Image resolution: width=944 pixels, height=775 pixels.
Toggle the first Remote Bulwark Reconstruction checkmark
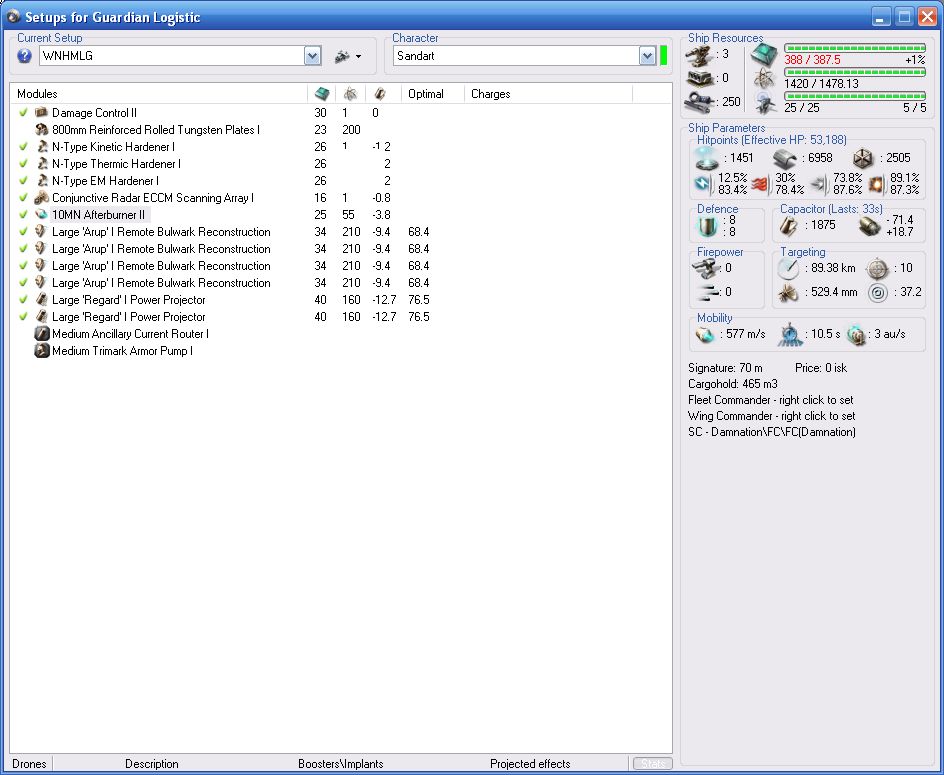point(23,231)
